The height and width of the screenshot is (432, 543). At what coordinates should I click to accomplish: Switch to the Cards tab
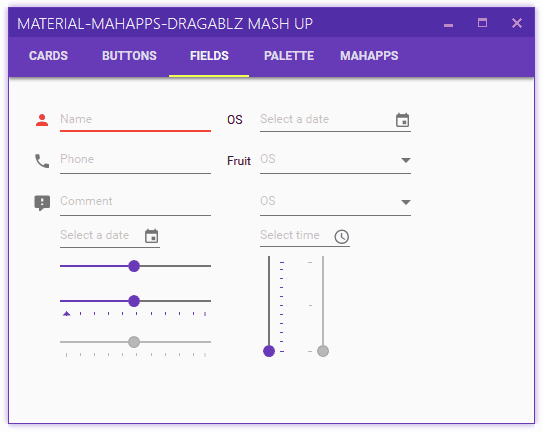(48, 56)
